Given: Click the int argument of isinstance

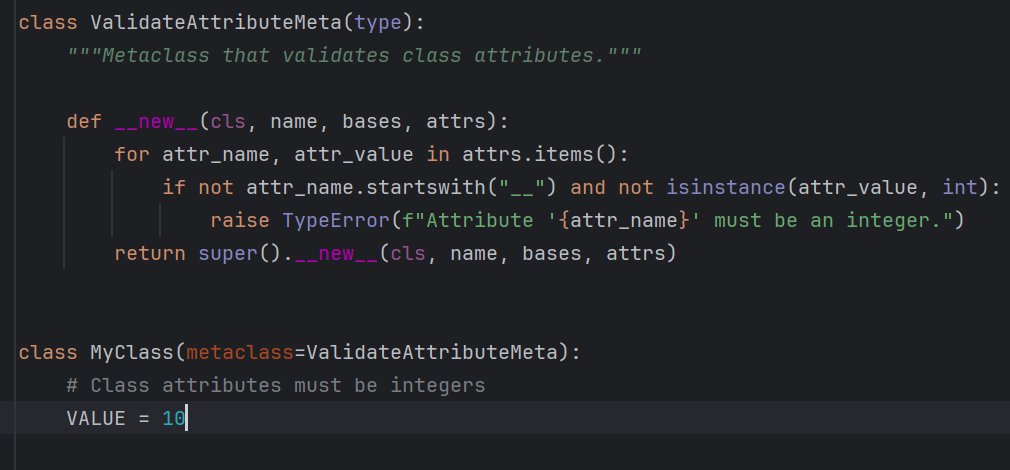Looking at the screenshot, I should (960, 187).
